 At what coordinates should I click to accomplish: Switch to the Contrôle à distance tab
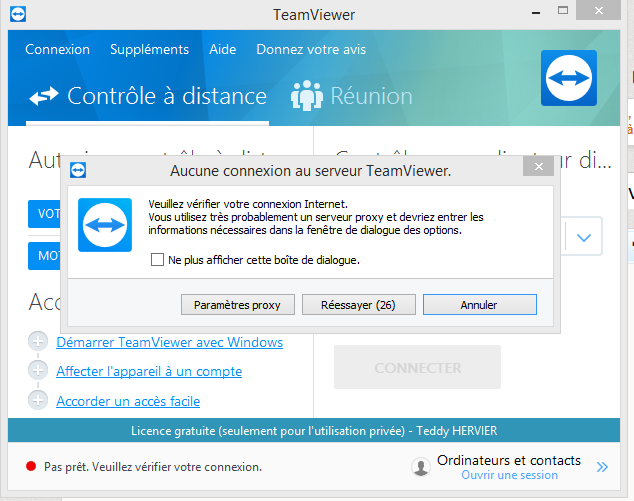click(x=148, y=96)
